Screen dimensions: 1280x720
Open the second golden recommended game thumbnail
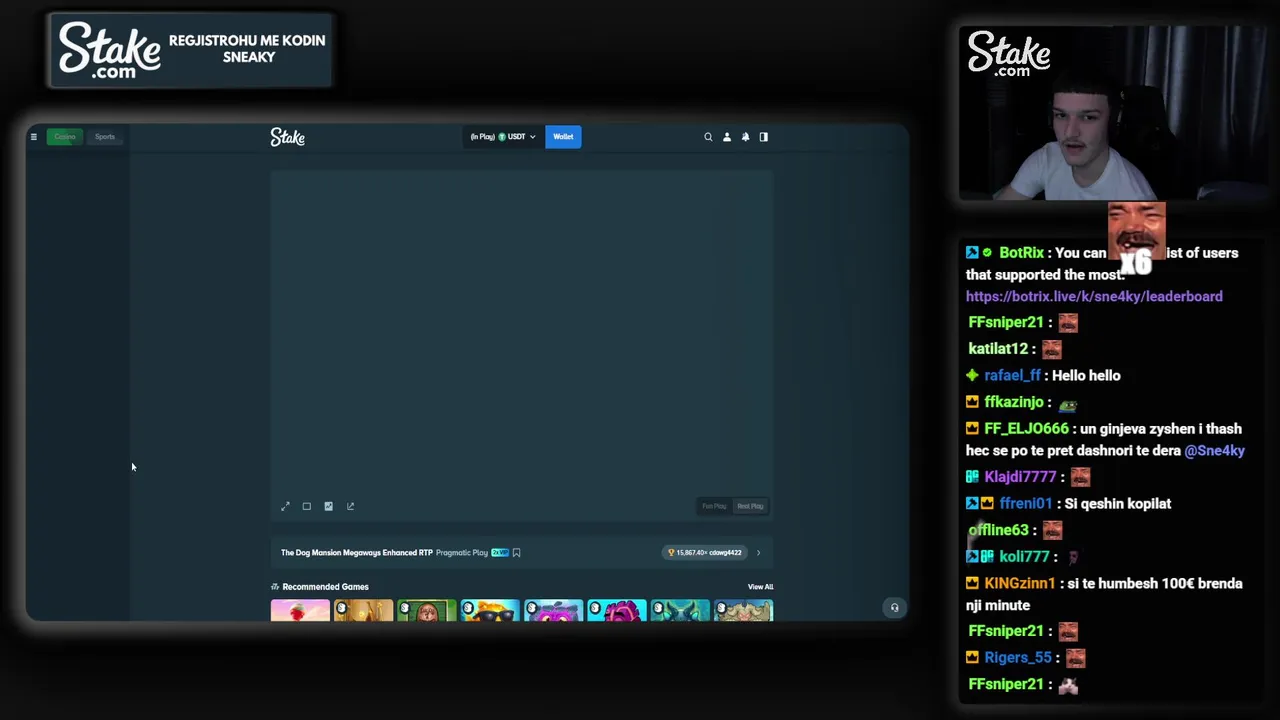364,610
